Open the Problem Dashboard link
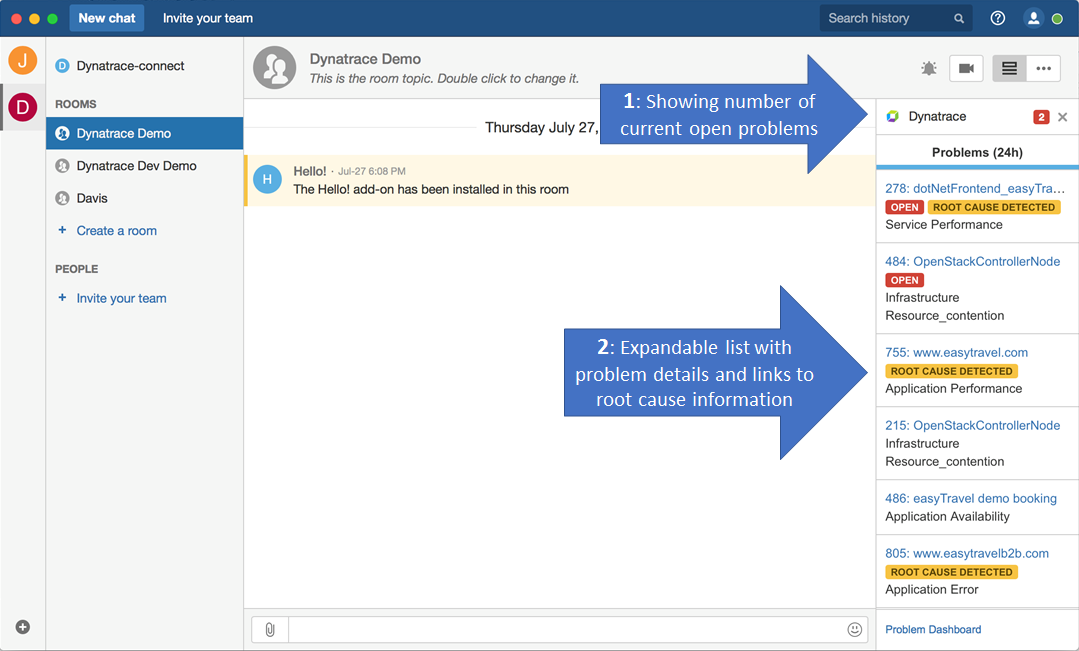The width and height of the screenshot is (1079, 651). click(x=933, y=630)
